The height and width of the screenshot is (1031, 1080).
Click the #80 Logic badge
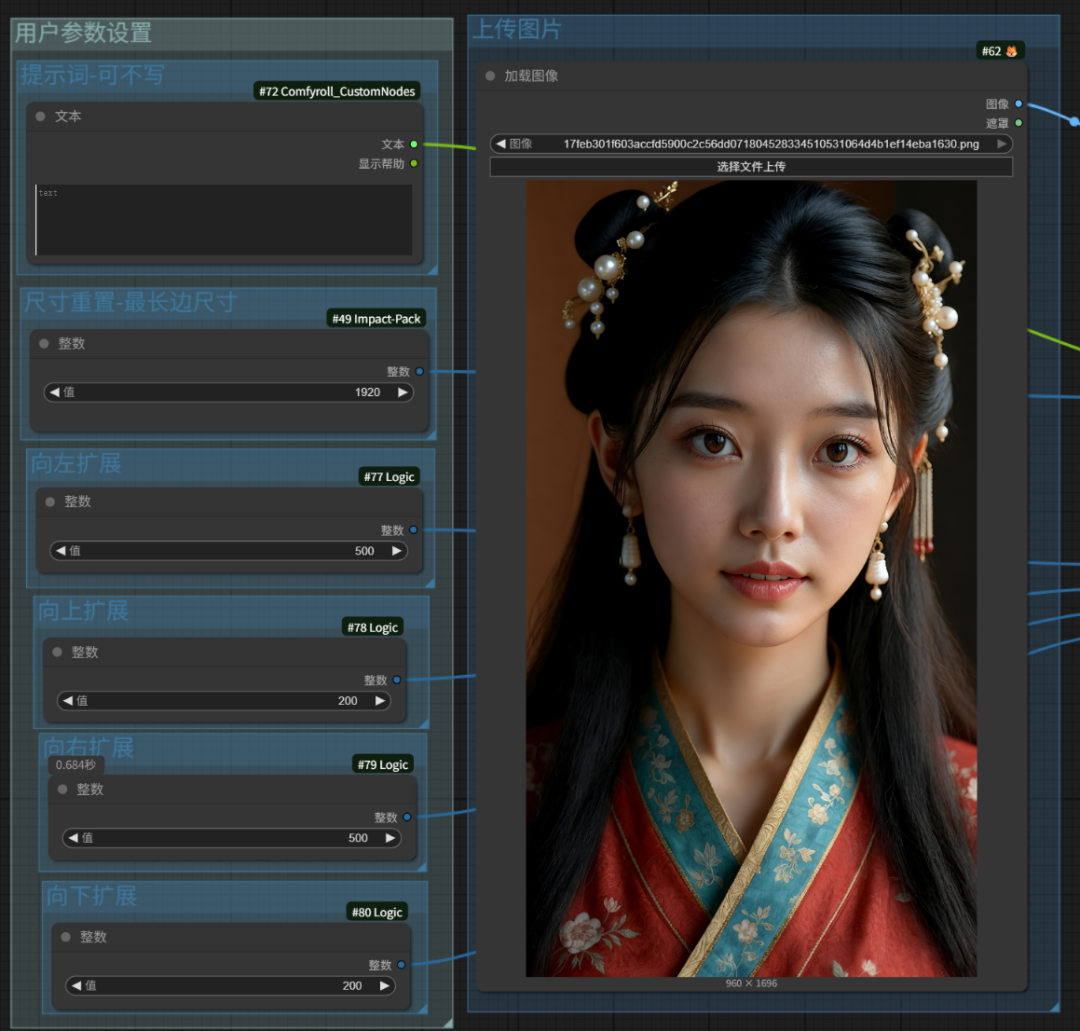tap(377, 912)
